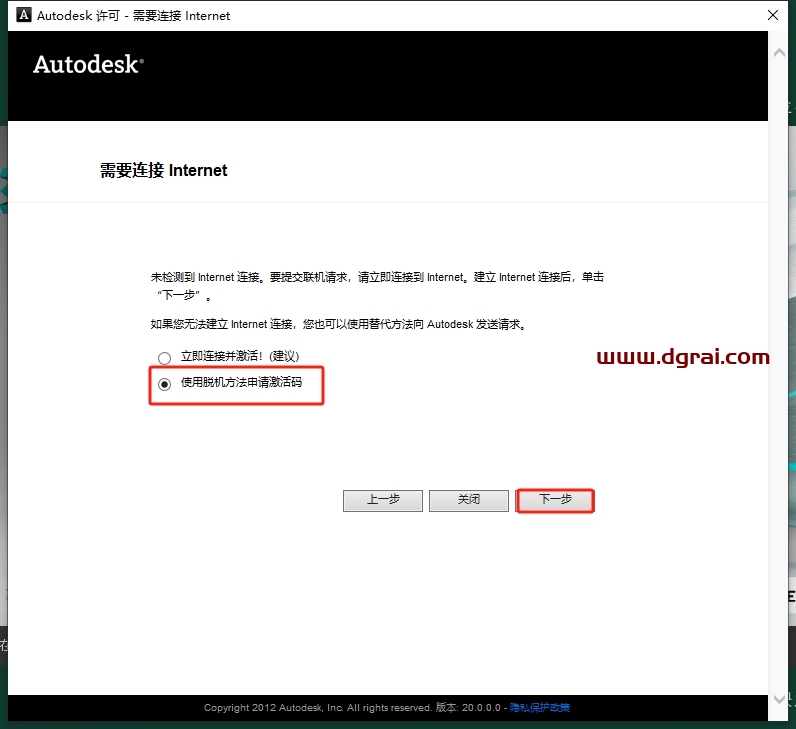This screenshot has height=729, width=796.
Task: Open the 隐私保护政策 privacy policy link
Action: [540, 708]
